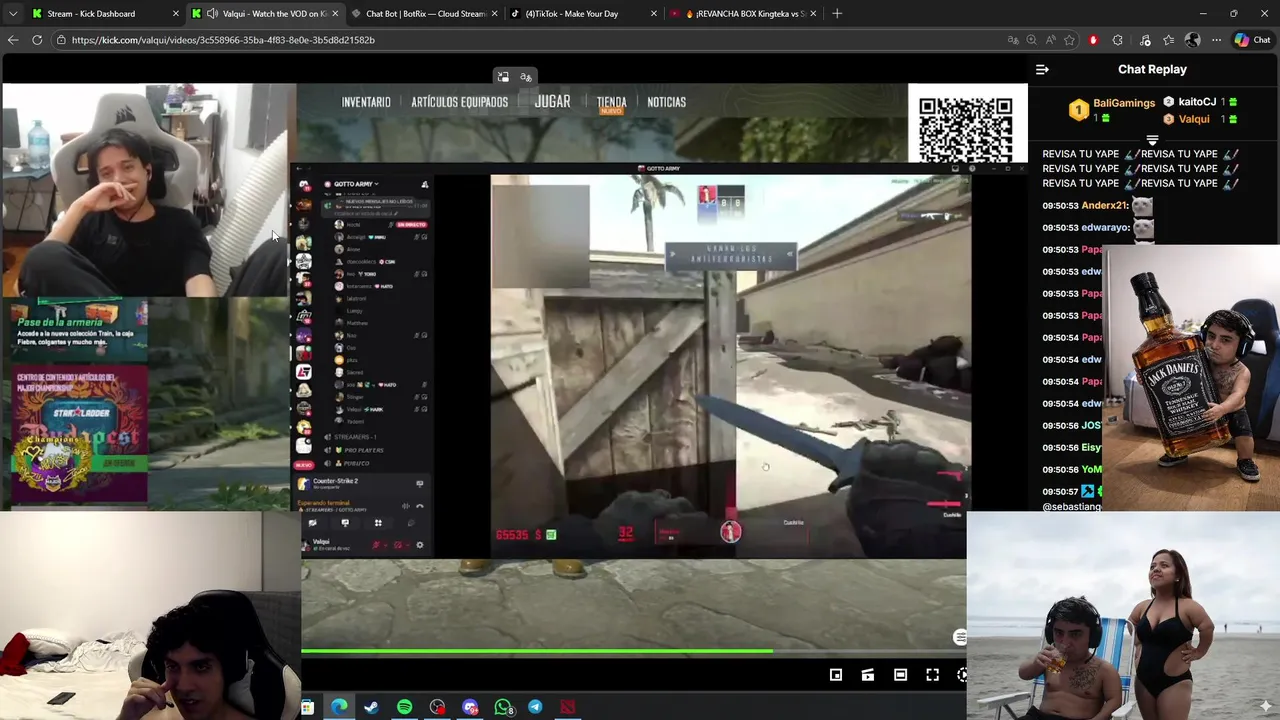Open Steam from the taskbar
This screenshot has width=1280, height=720.
[x=371, y=707]
